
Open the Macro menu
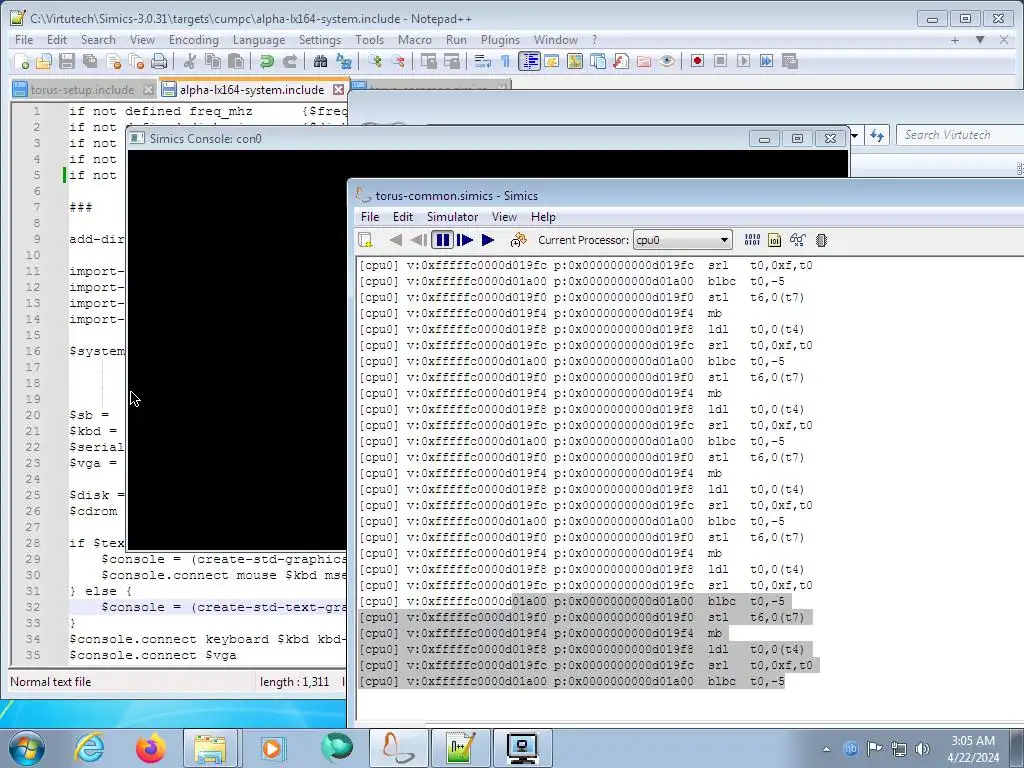pos(415,40)
